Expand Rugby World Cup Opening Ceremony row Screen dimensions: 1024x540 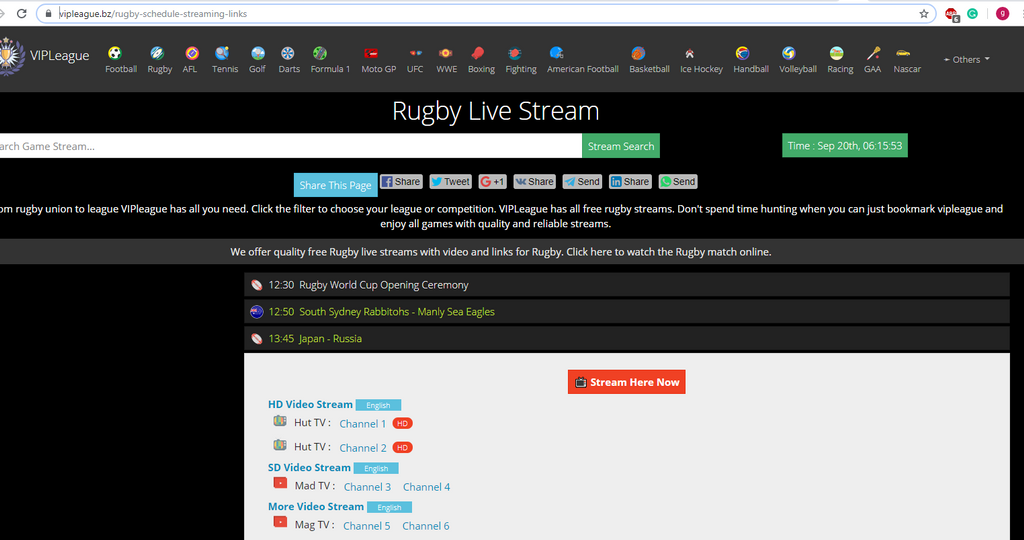click(627, 285)
